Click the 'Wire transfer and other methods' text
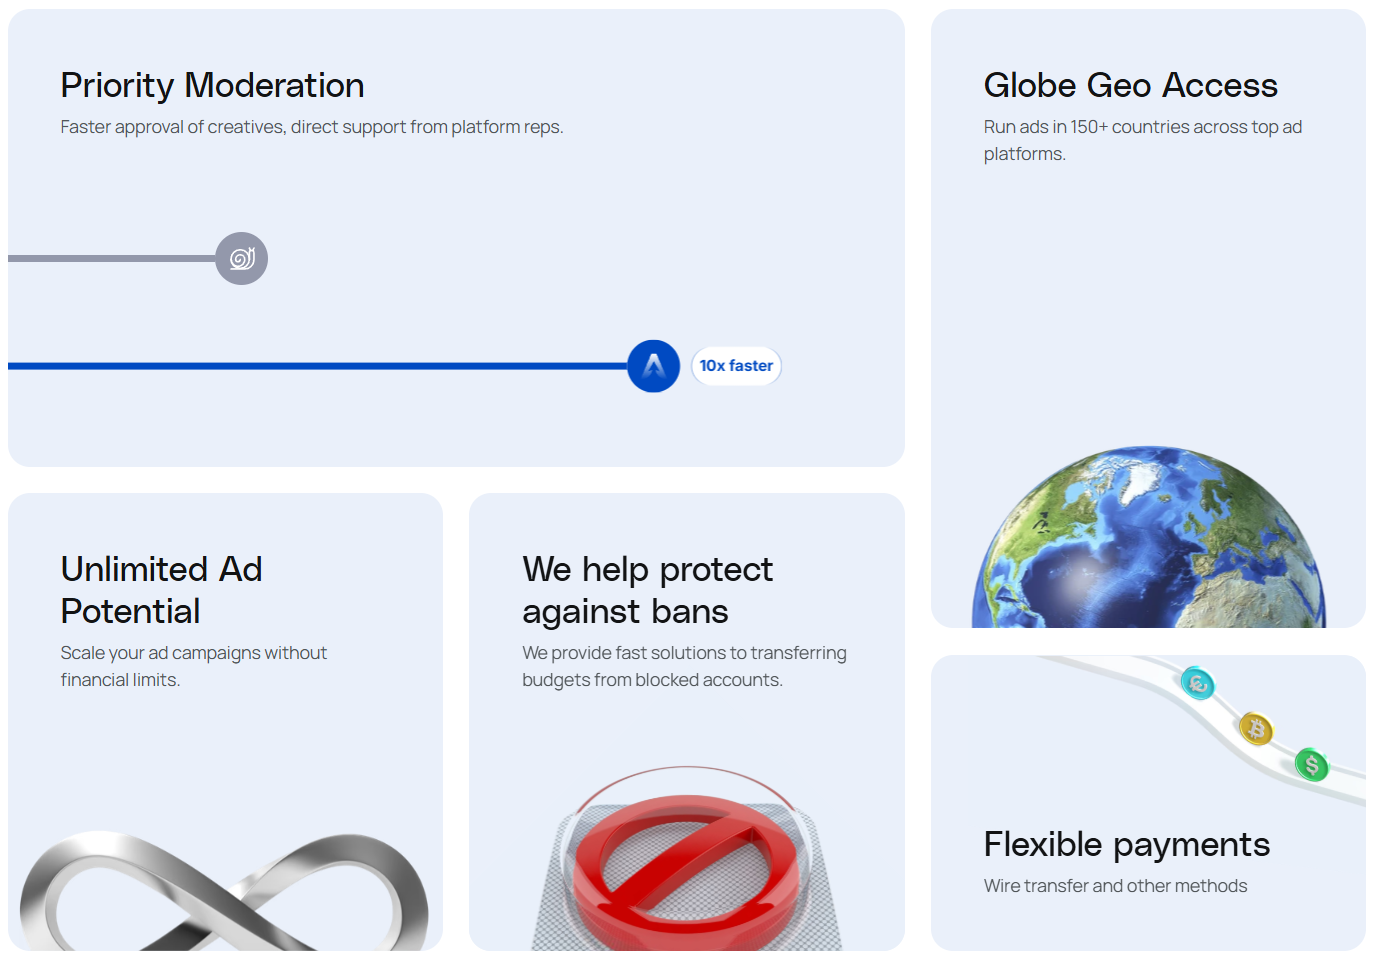 (1115, 886)
